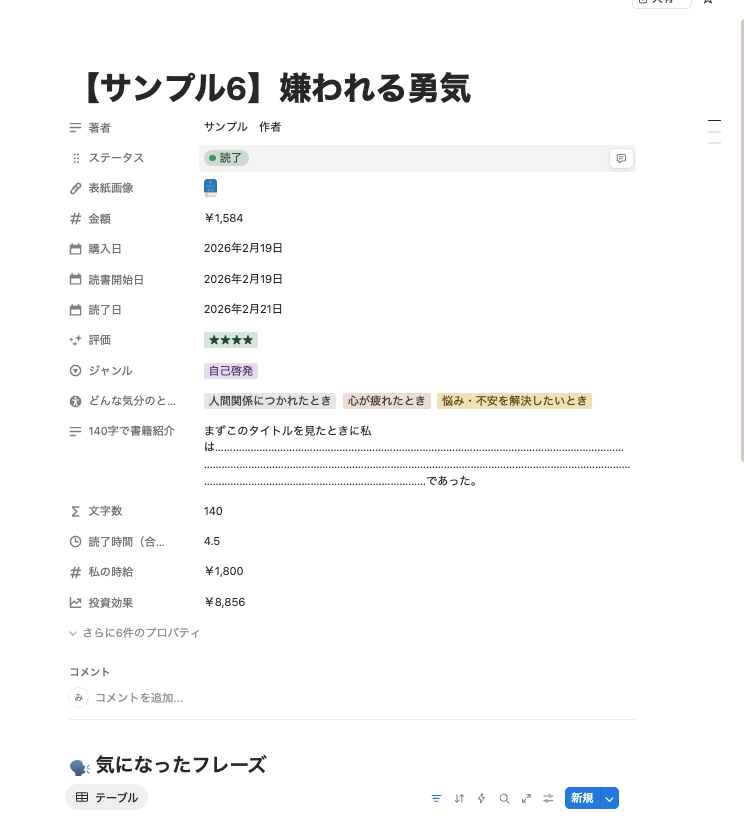Image resolution: width=744 pixels, height=817 pixels.
Task: Select the テーブル view tab
Action: [x=107, y=797]
